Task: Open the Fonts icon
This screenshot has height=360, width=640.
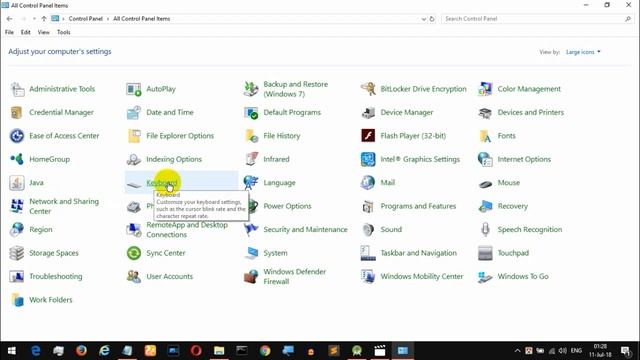Action: tap(485, 136)
